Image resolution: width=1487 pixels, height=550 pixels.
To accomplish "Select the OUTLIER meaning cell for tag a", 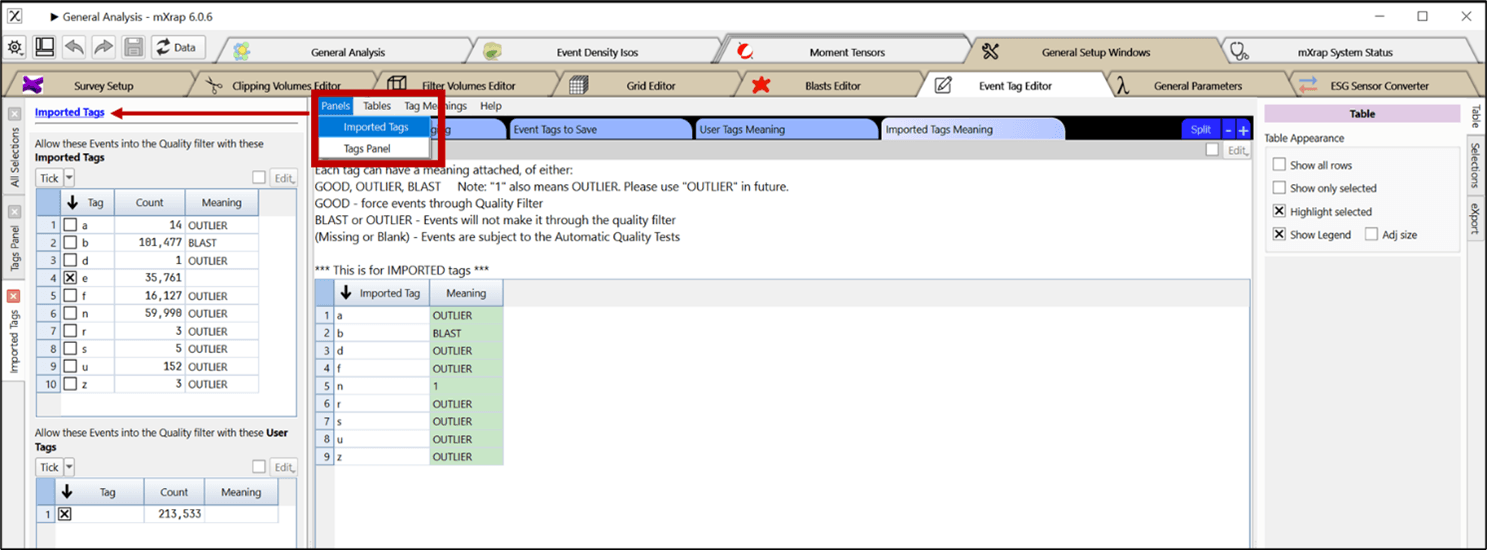I will (x=466, y=316).
